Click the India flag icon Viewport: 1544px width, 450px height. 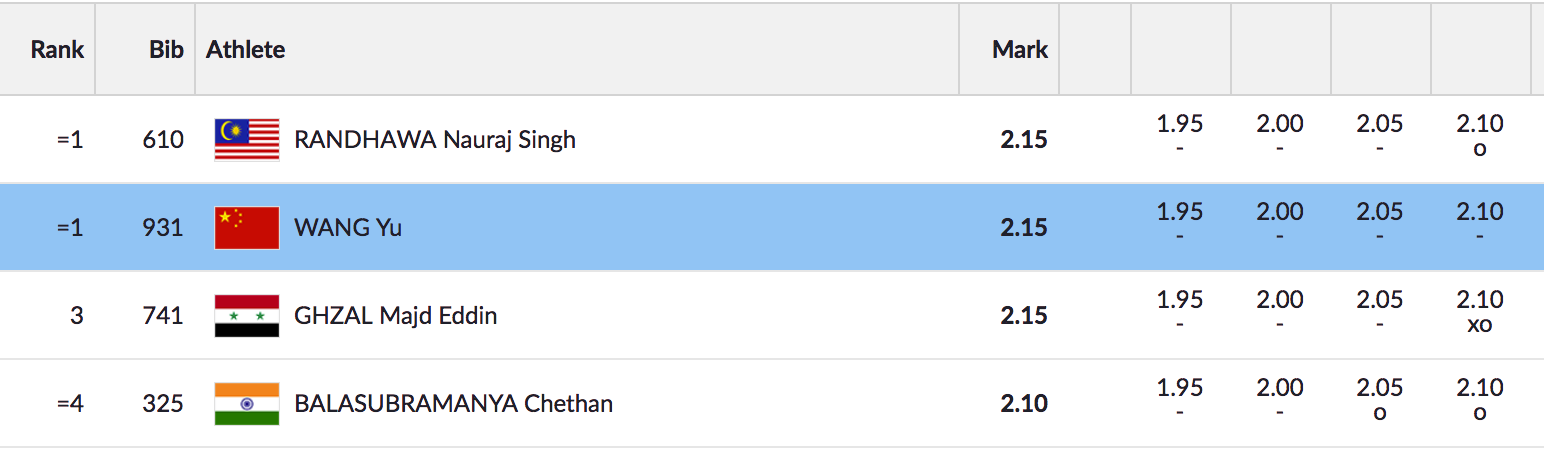246,403
